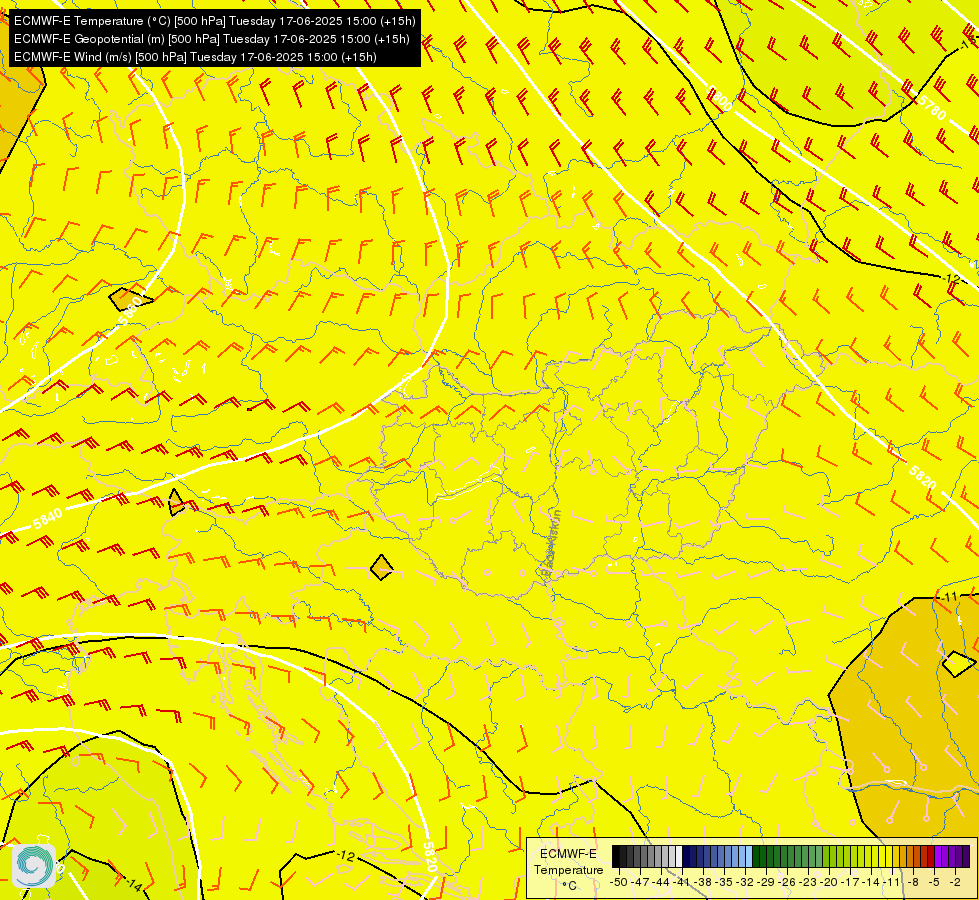Click the 5820 label on the right-side contour

(923, 478)
